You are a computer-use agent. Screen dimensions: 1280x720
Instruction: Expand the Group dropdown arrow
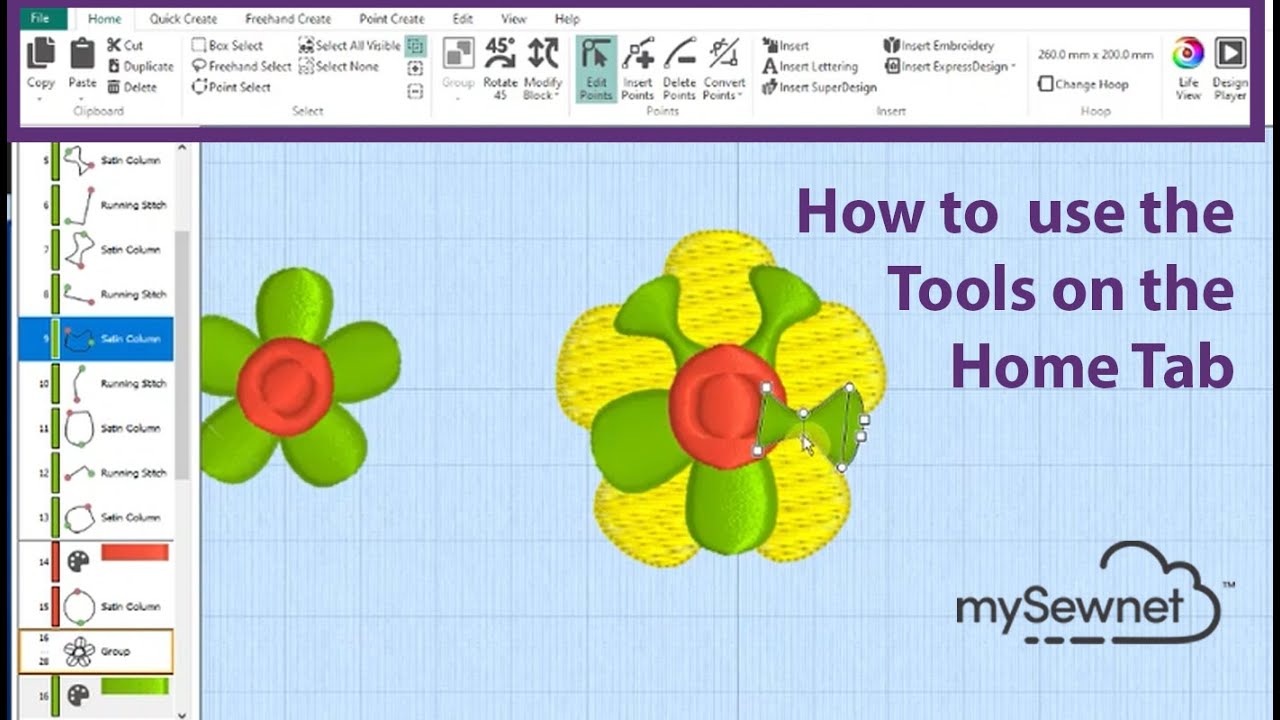[x=458, y=98]
